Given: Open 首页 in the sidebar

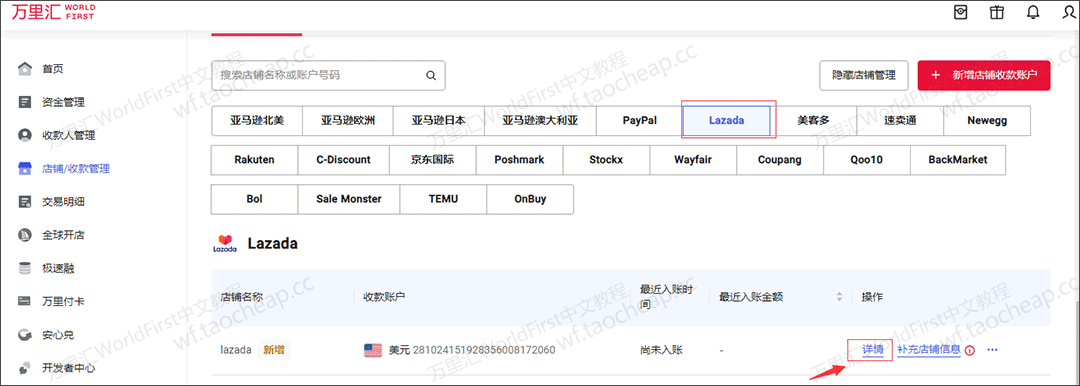Looking at the screenshot, I should pyautogui.click(x=53, y=69).
